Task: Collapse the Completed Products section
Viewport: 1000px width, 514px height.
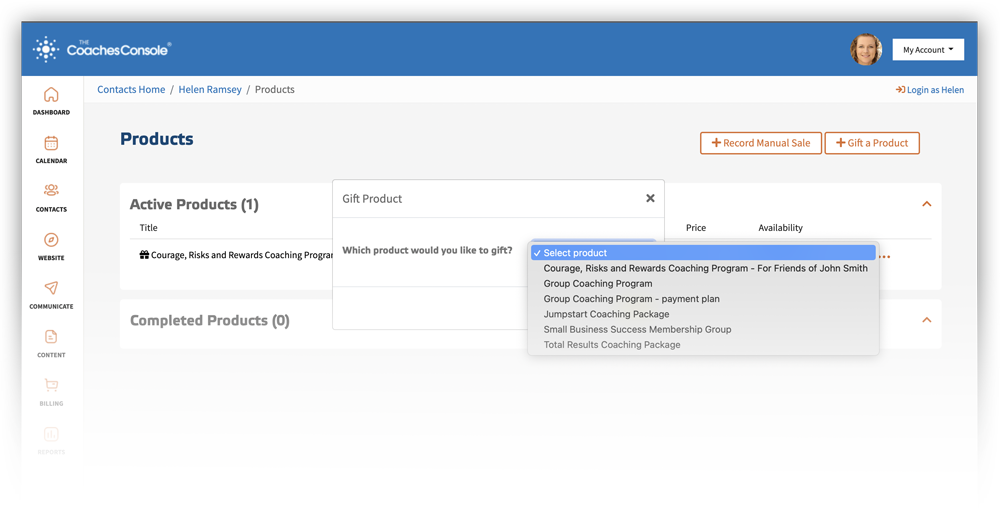Action: 927,320
